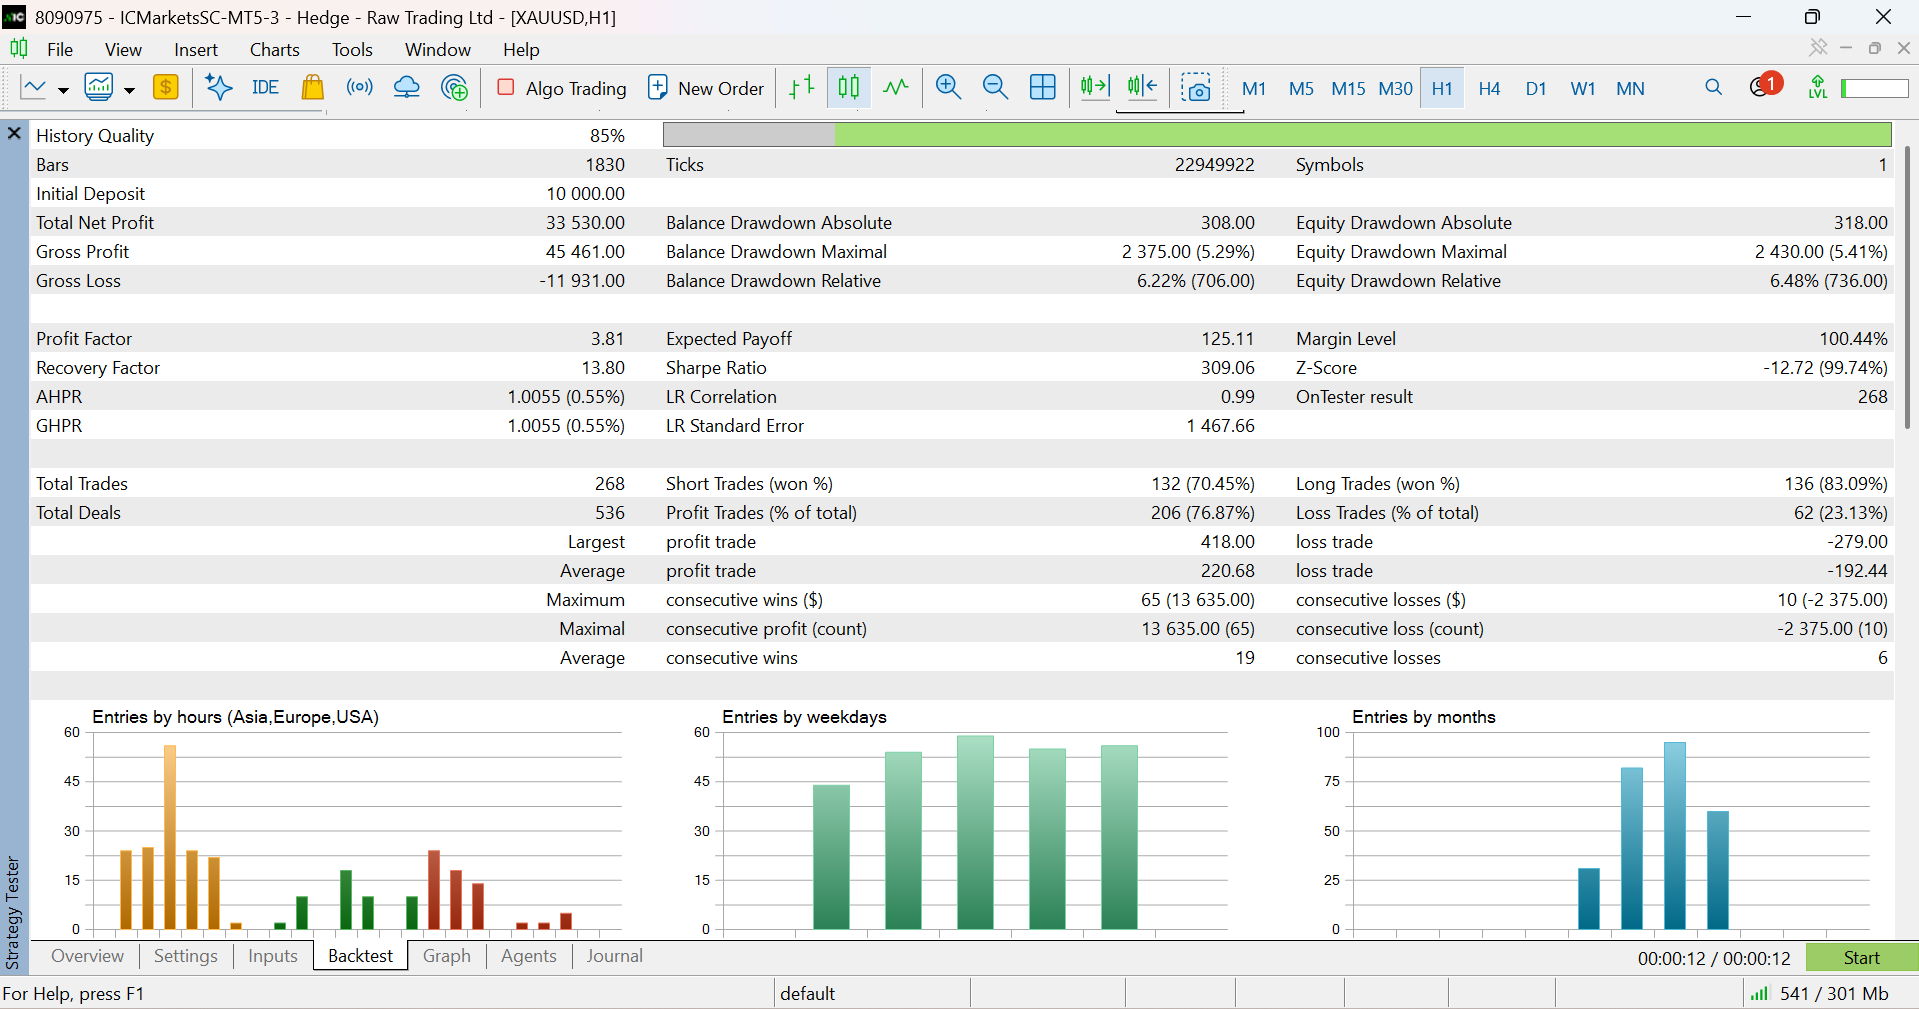Click the yellow dollar trading icon

[x=166, y=88]
